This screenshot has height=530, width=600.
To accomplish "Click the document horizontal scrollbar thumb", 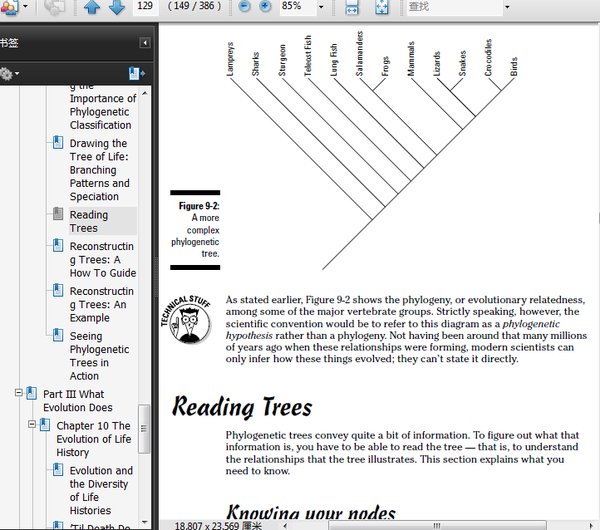I will 437,525.
